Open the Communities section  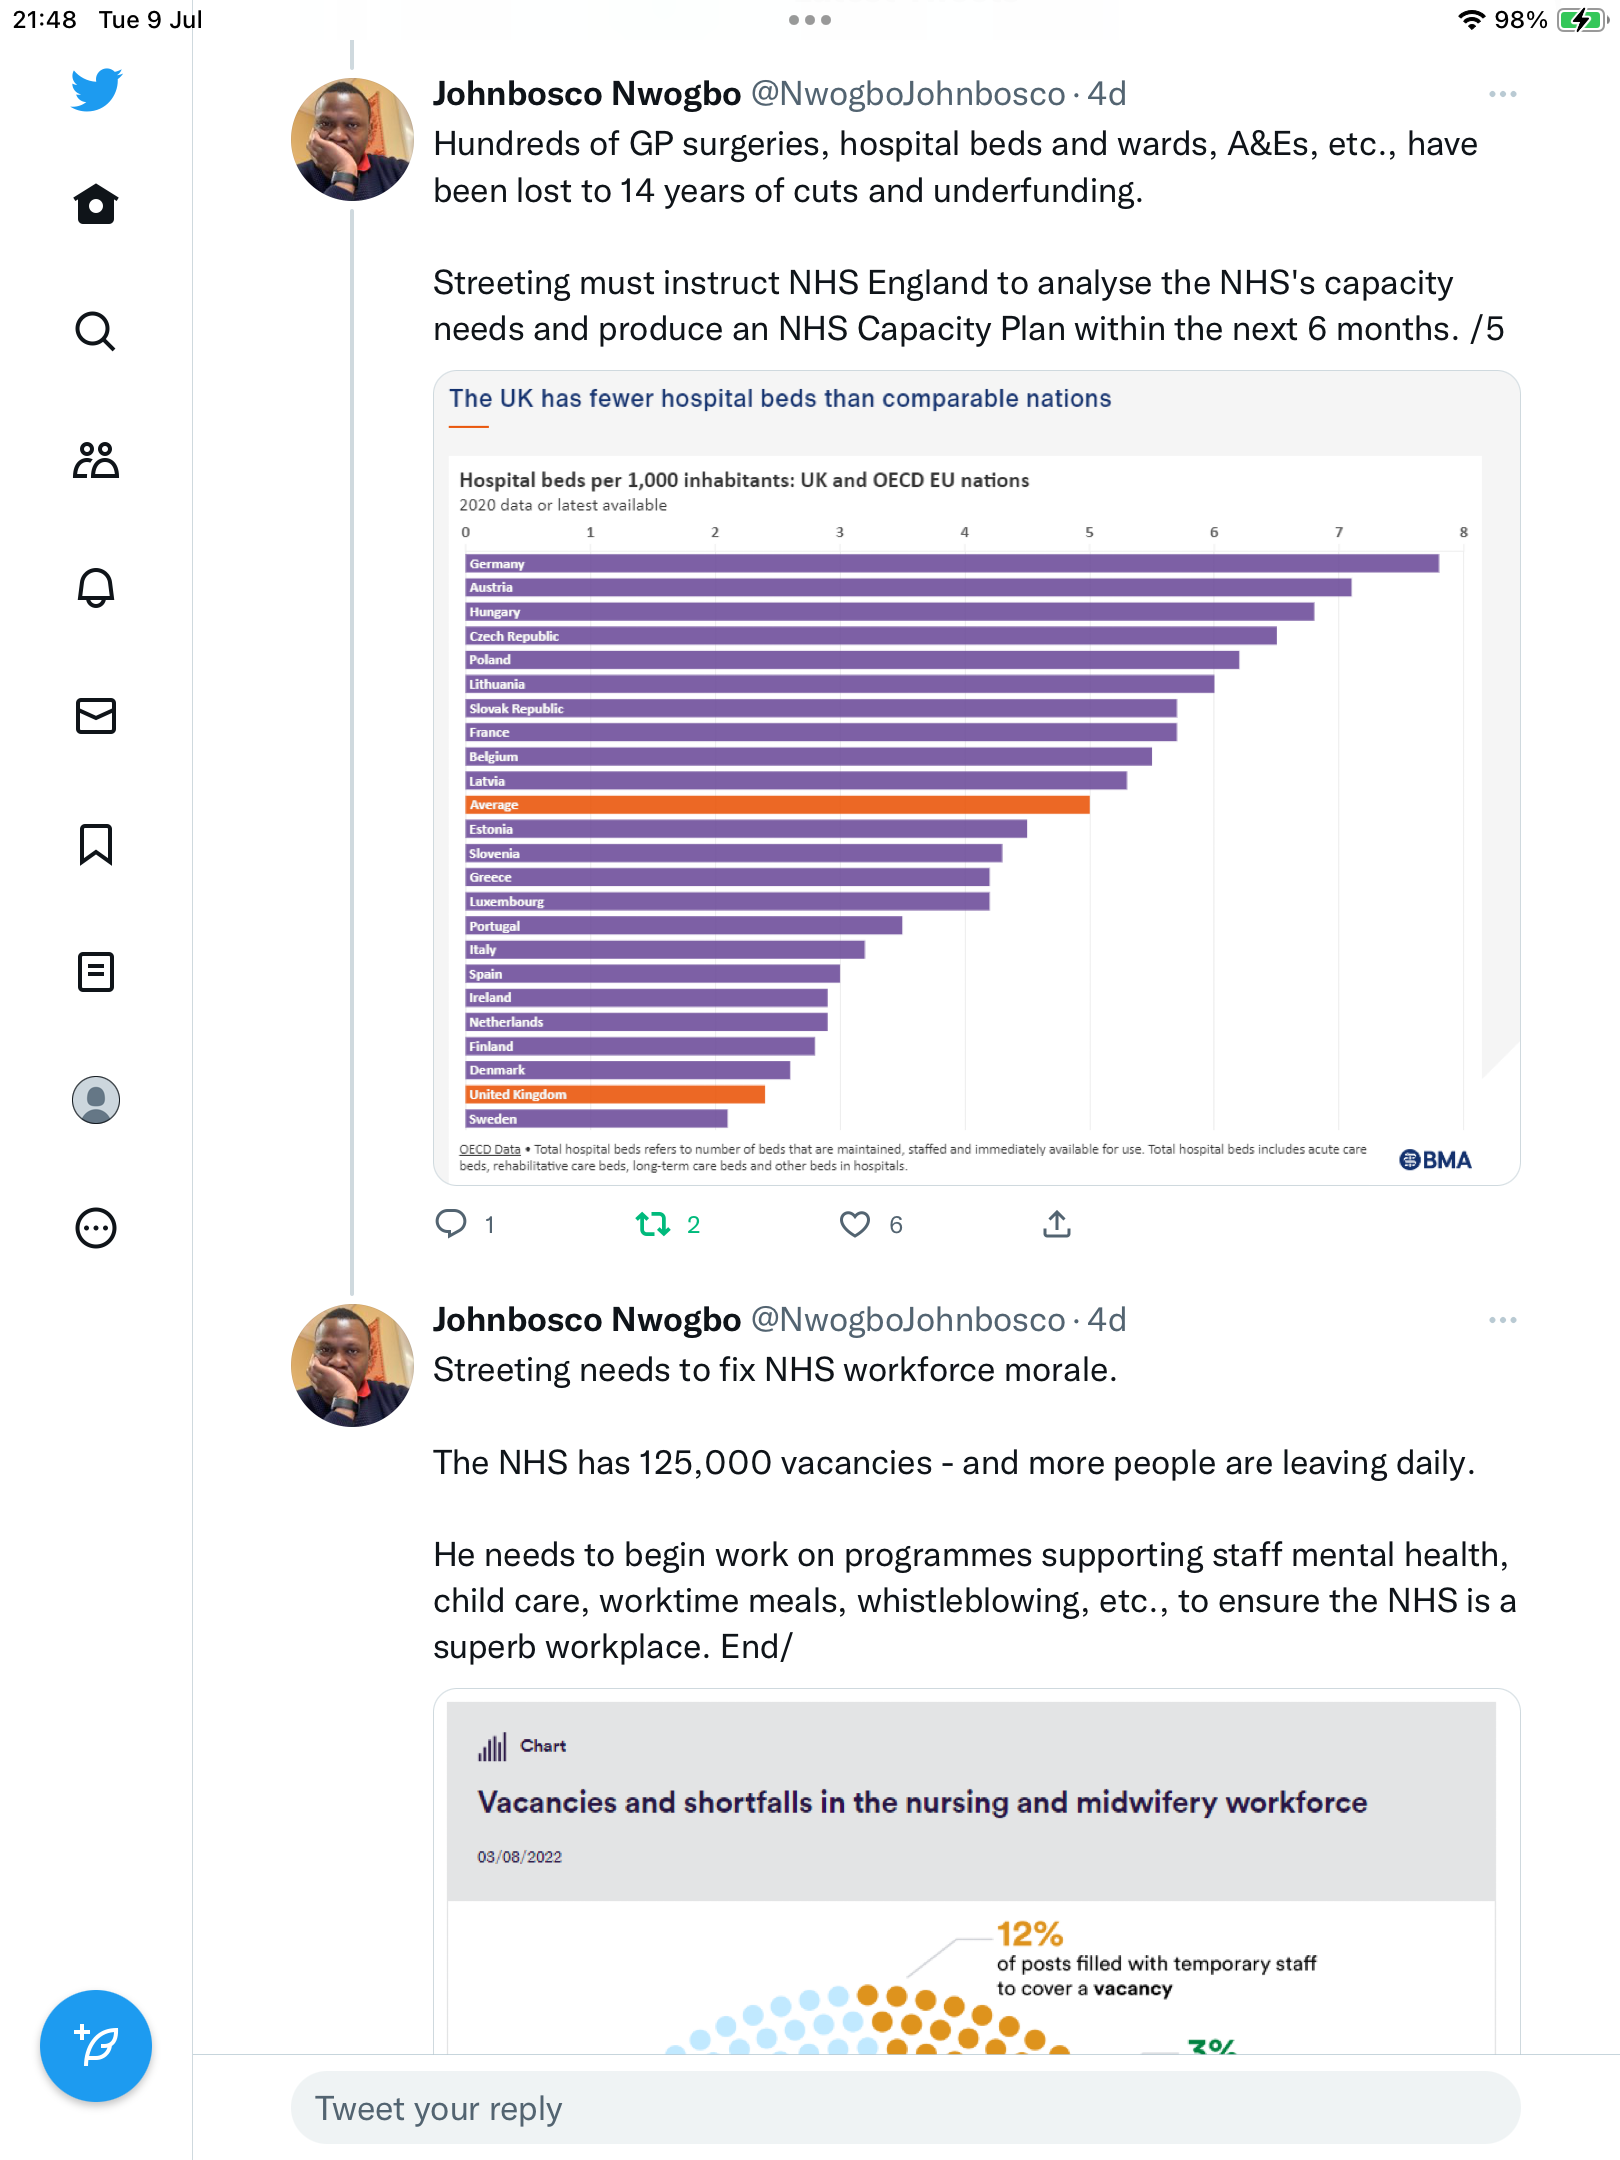96,460
